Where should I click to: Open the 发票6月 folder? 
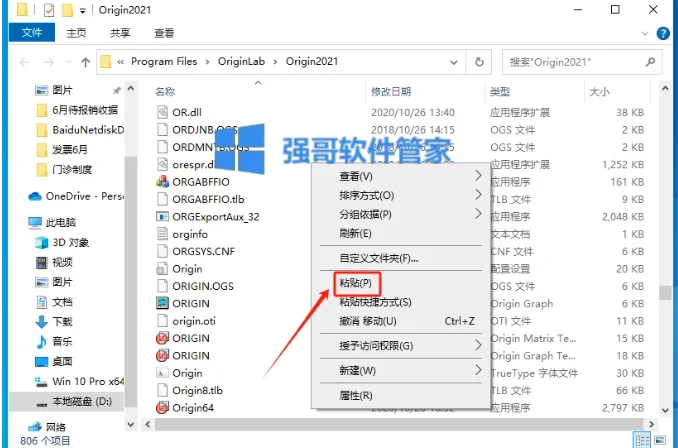pos(63,150)
